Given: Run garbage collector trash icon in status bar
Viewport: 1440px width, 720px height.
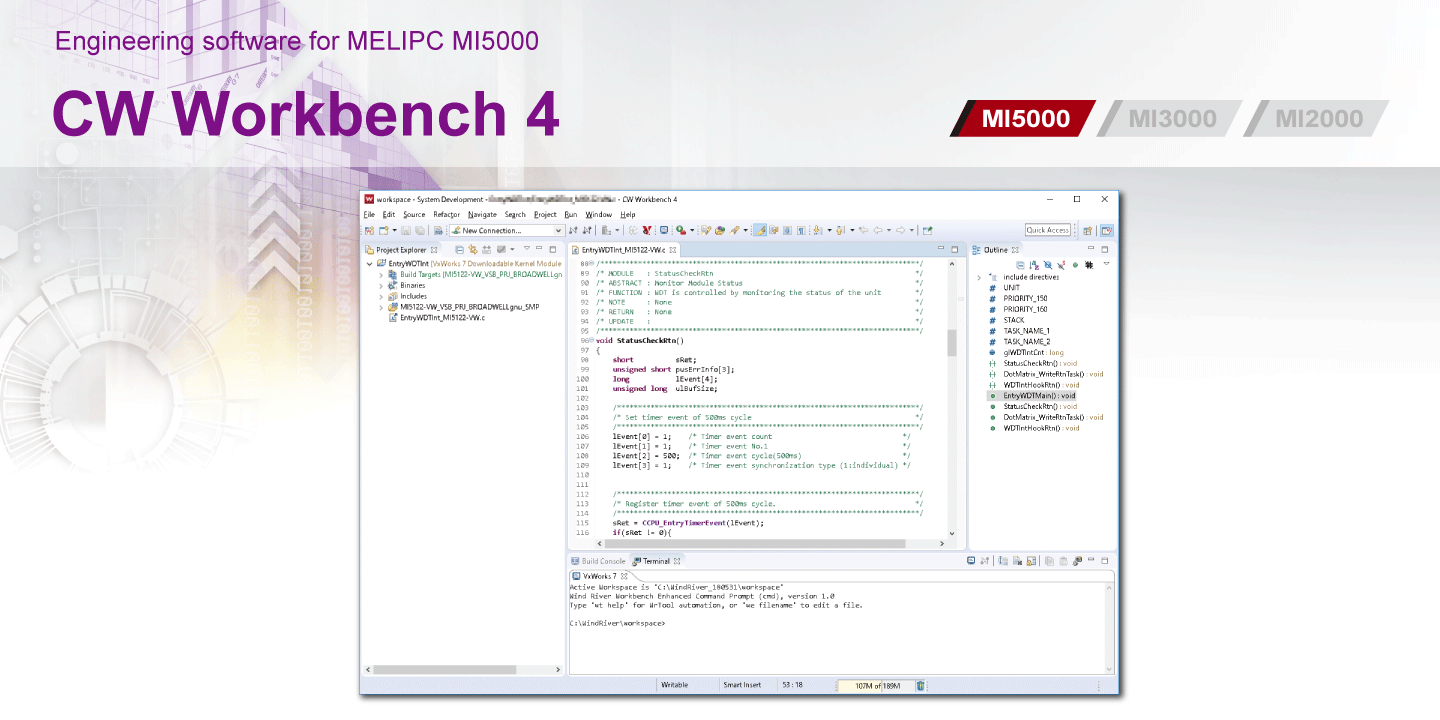Looking at the screenshot, I should coord(920,686).
